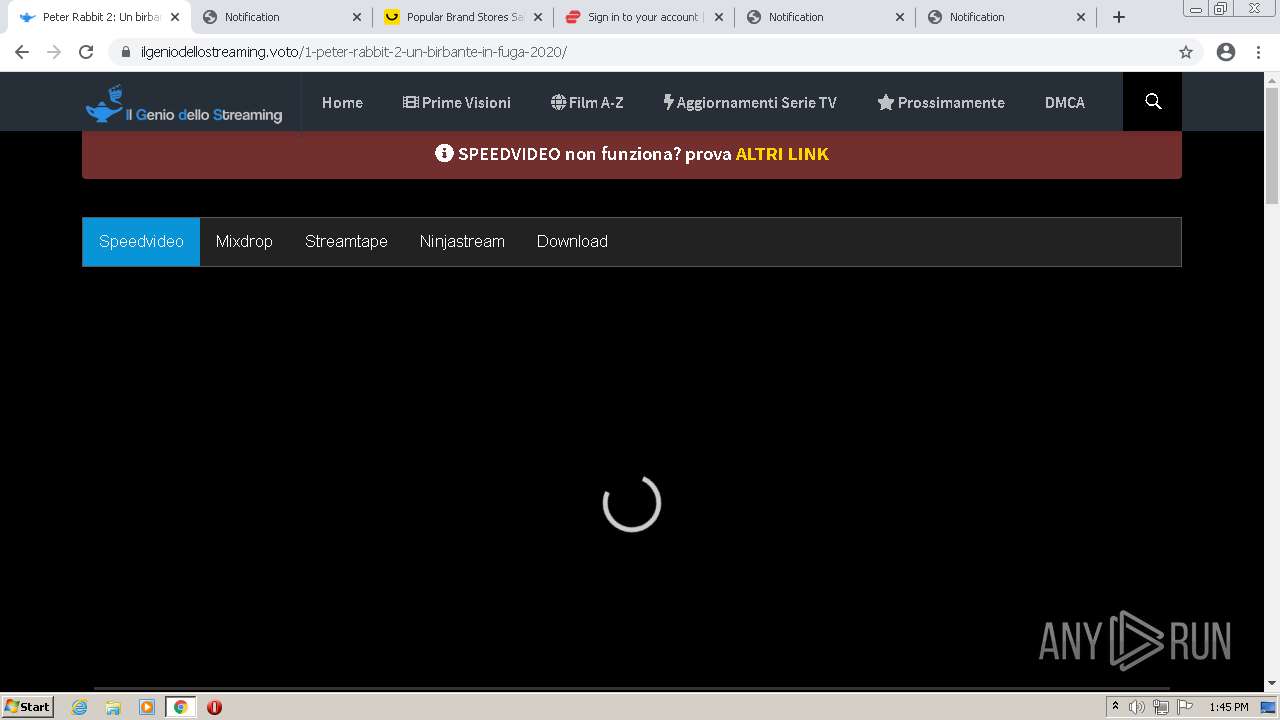Click the volume speaker tray icon

point(1137,707)
